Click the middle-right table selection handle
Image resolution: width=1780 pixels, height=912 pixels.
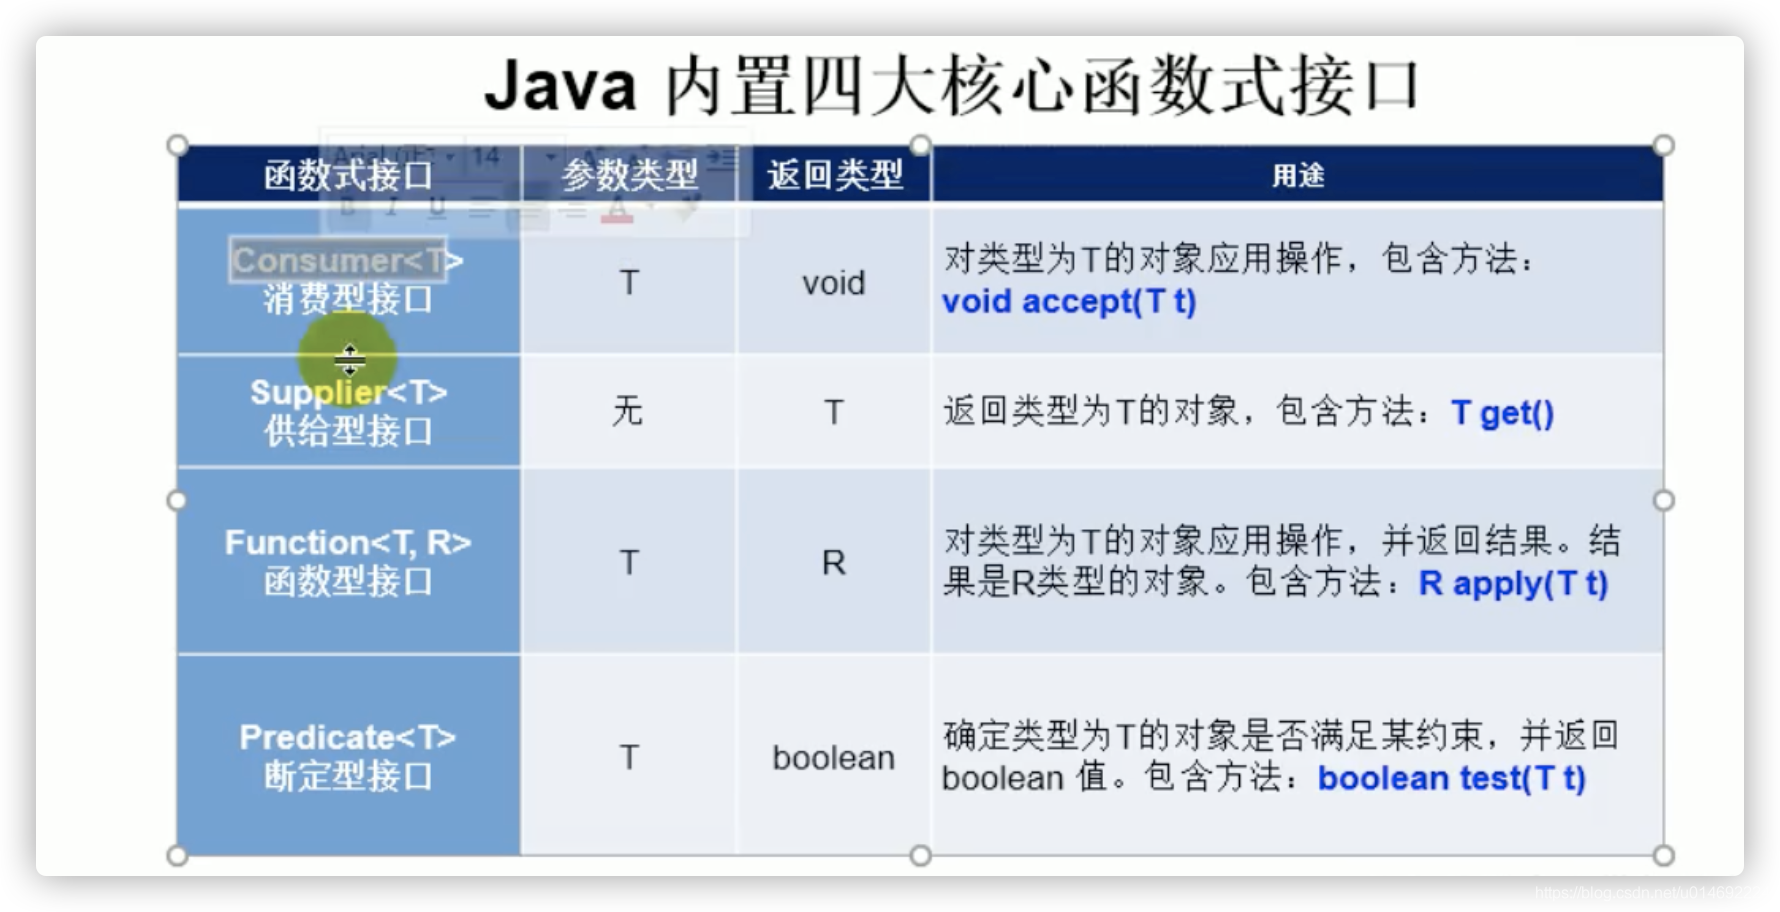[1663, 500]
